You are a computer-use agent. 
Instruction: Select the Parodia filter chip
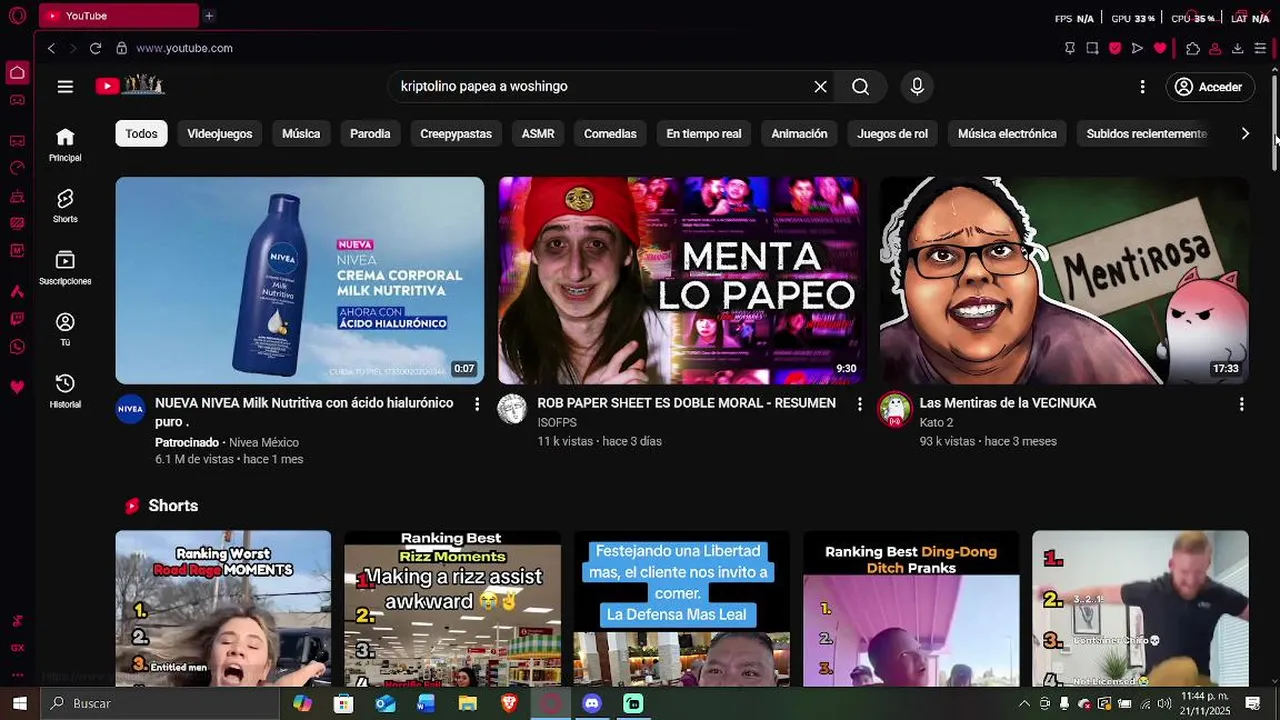coord(370,133)
